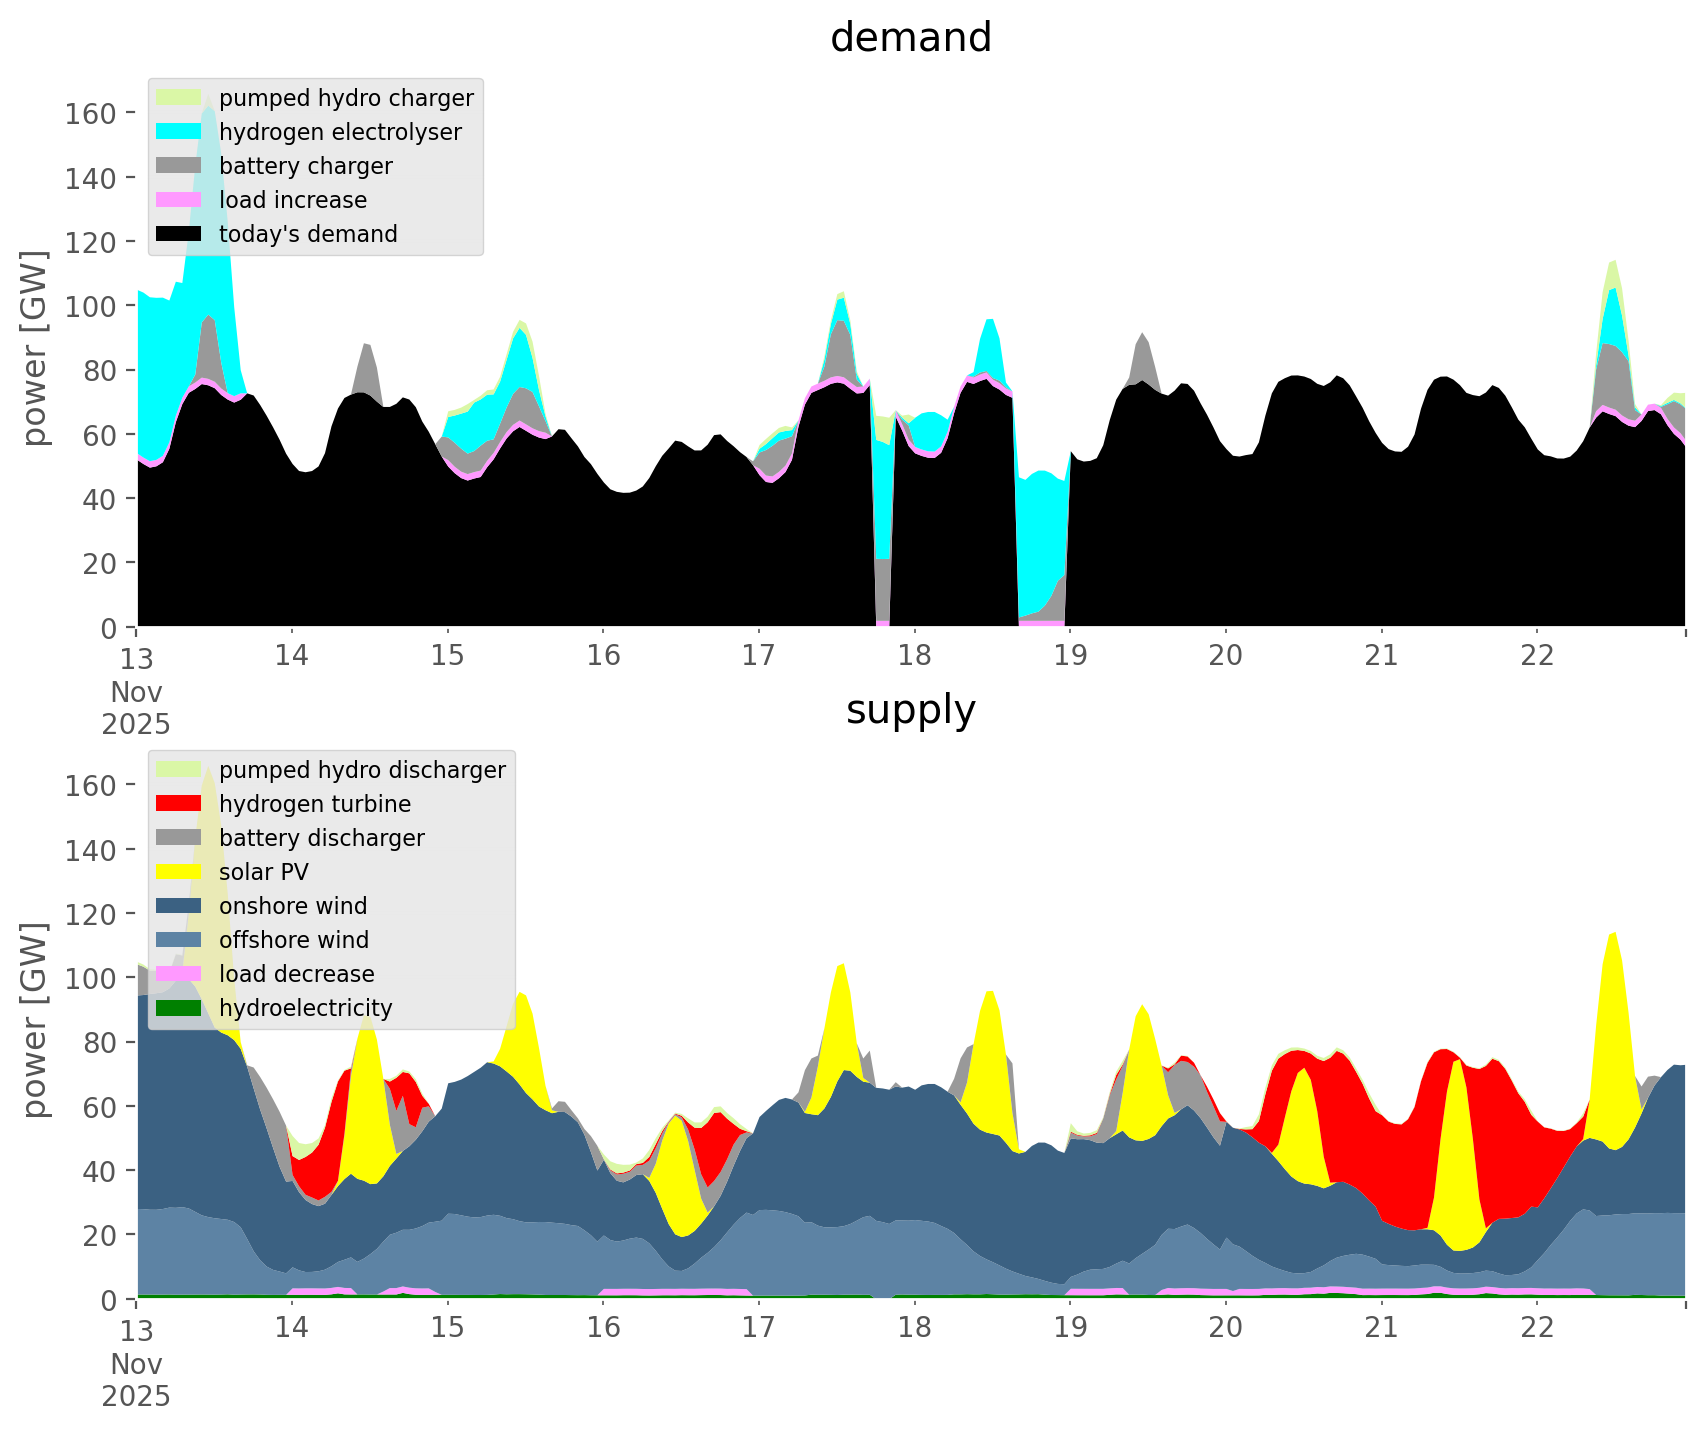Click the 'supply' chart title
Screen dimensions: 1706x1431
(x=910, y=710)
